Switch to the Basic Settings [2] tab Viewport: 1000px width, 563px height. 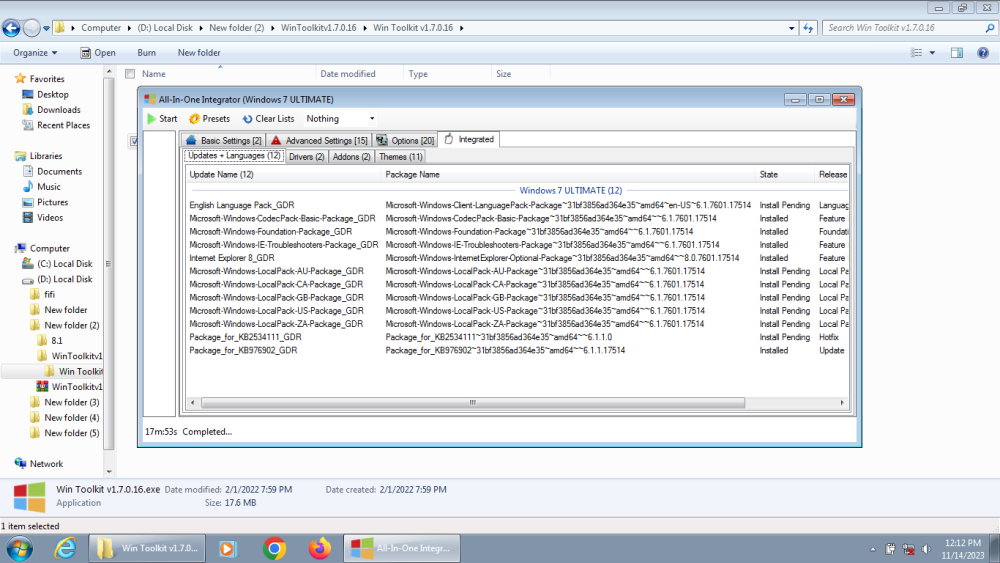click(x=224, y=140)
